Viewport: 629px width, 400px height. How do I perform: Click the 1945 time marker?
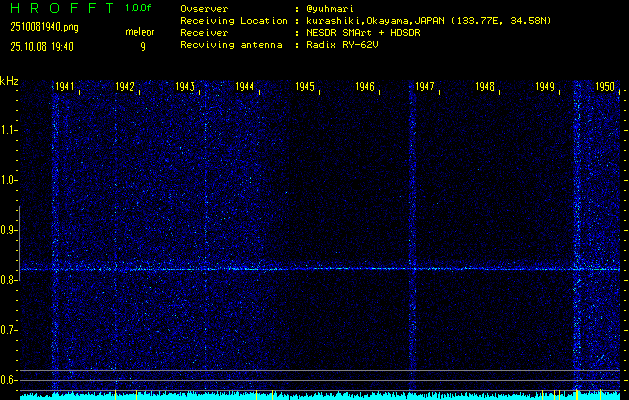pyautogui.click(x=305, y=87)
